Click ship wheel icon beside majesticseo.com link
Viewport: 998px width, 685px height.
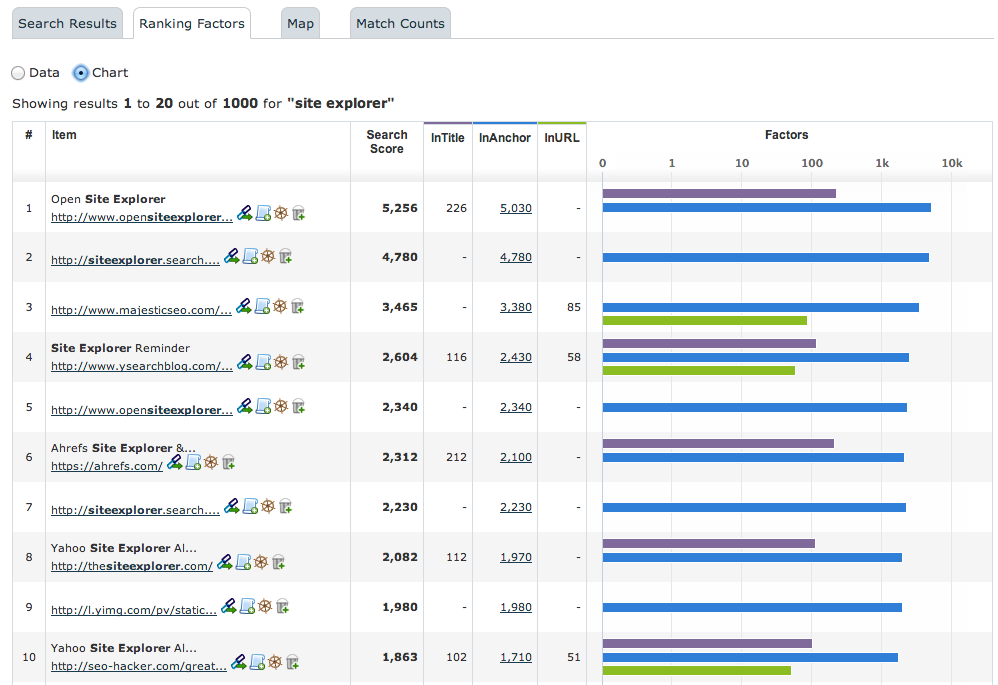click(279, 306)
